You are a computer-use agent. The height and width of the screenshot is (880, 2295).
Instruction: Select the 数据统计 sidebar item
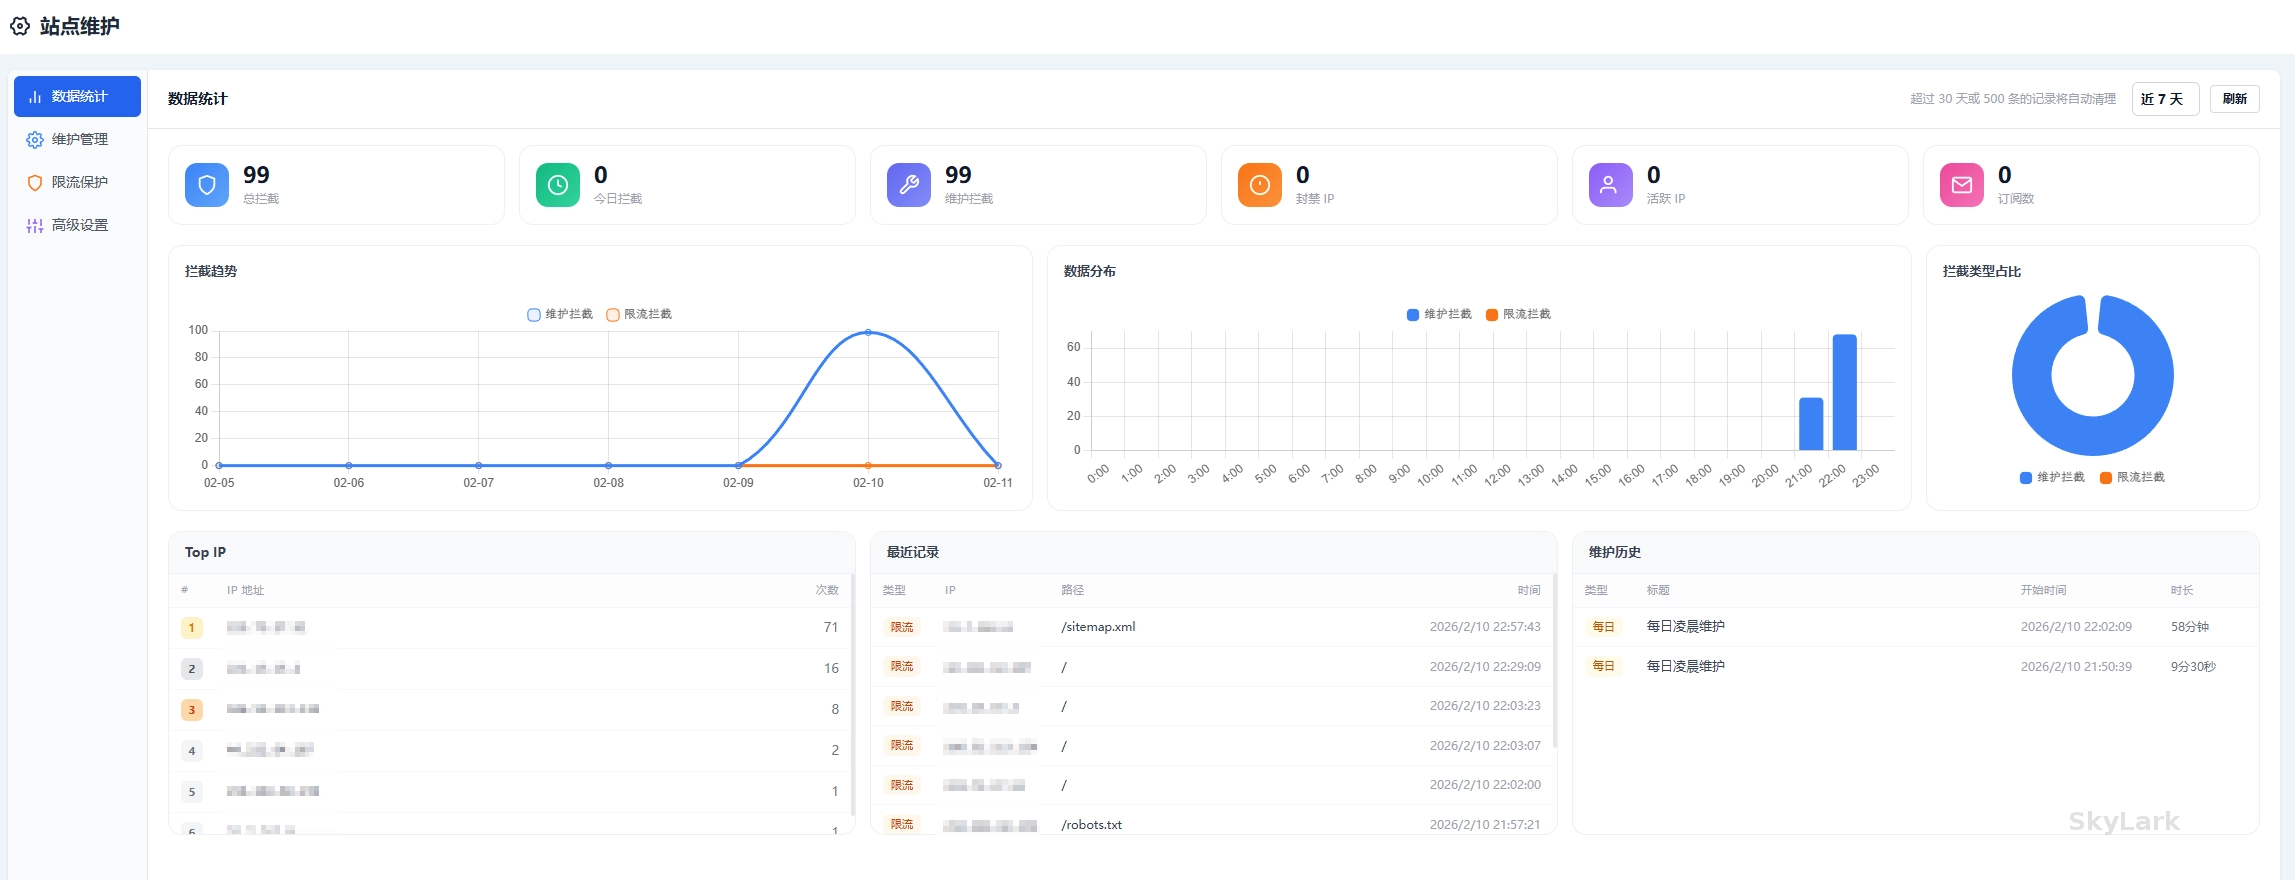(78, 97)
